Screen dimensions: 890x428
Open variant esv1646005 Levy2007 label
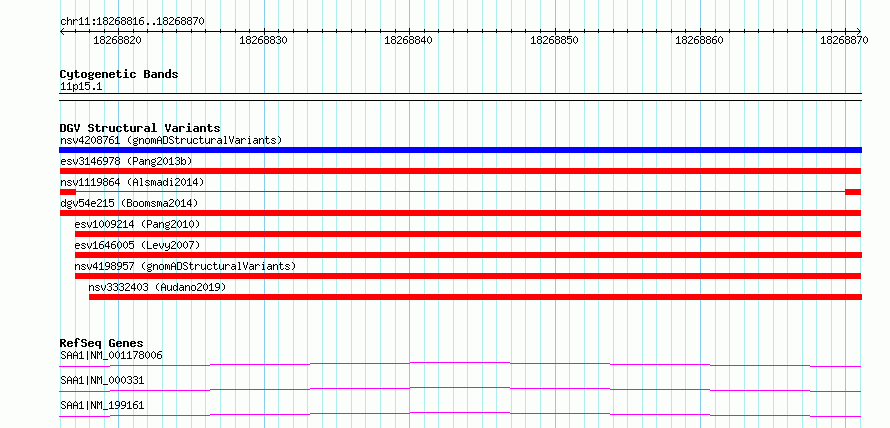point(137,245)
